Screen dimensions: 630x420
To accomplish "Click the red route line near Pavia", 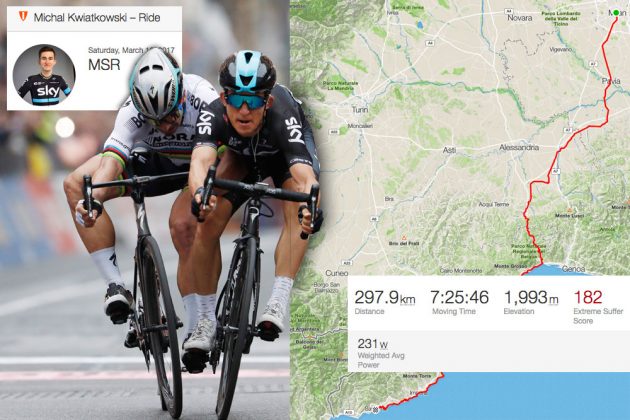I will tap(607, 98).
